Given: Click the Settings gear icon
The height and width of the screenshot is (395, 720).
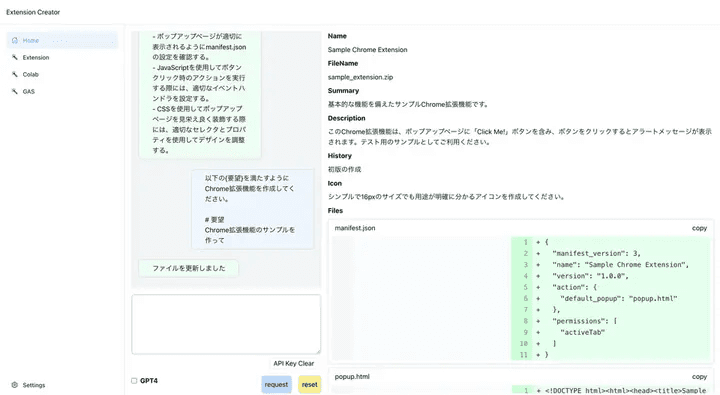Looking at the screenshot, I should tap(15, 385).
